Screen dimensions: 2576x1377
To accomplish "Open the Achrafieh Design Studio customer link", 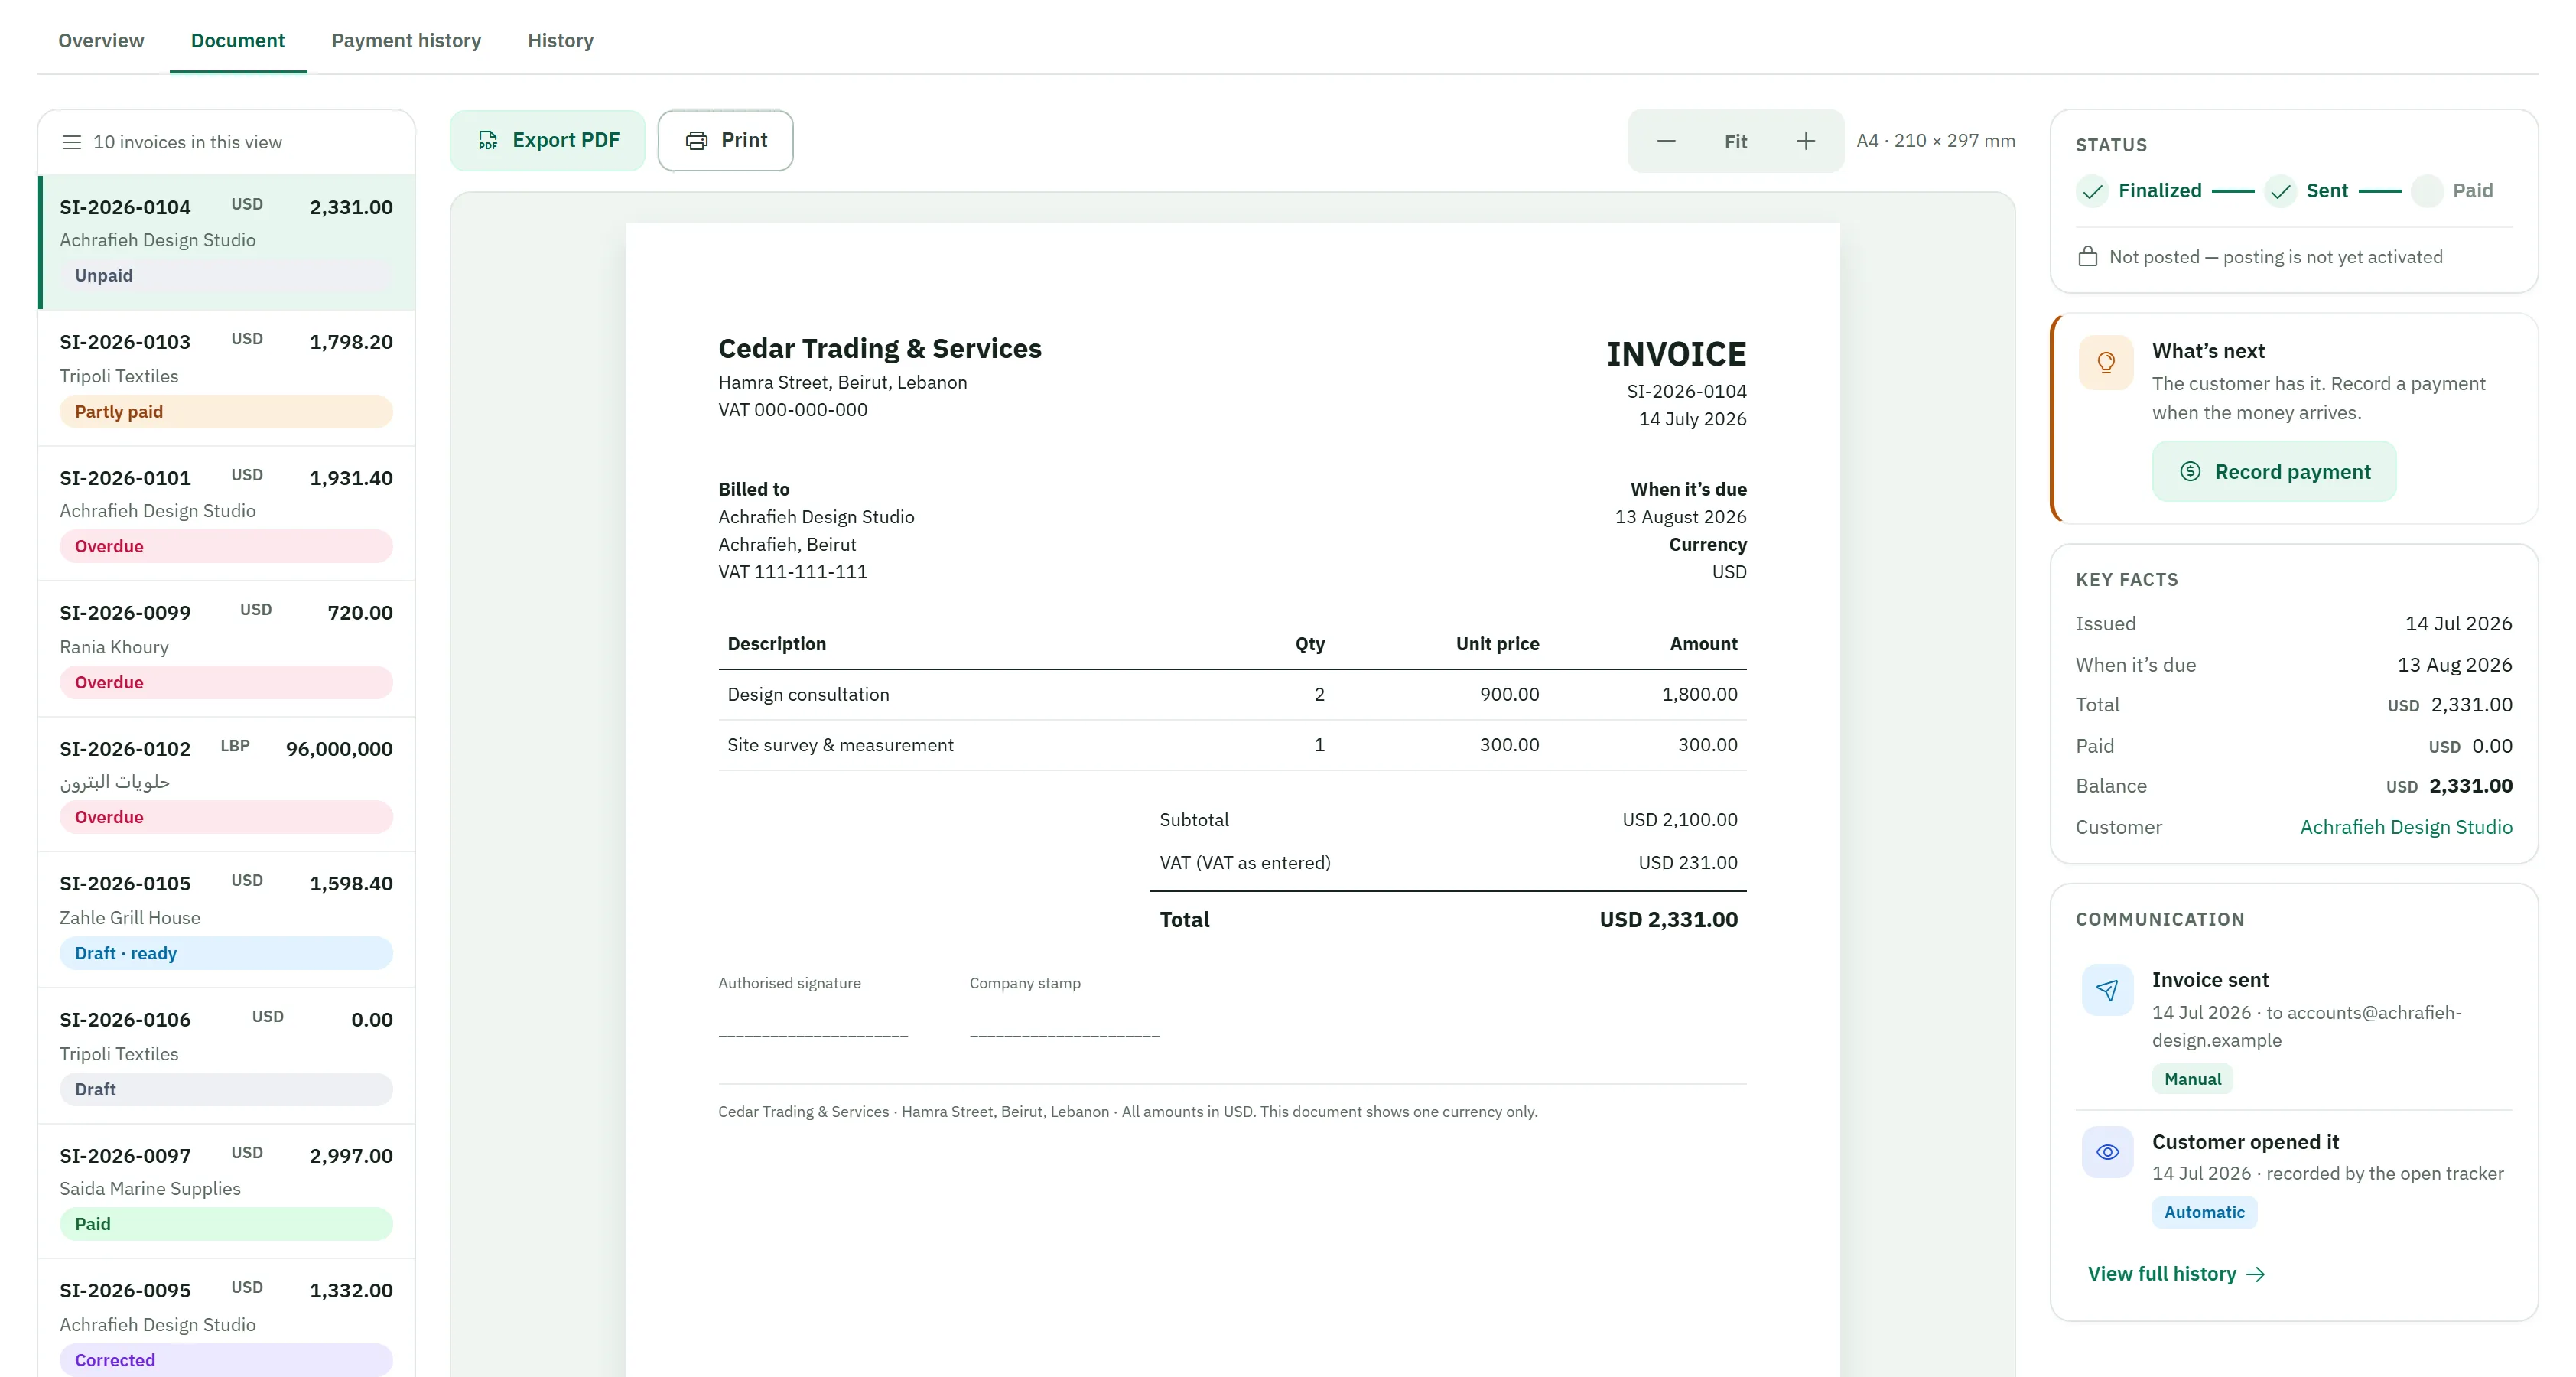I will [2405, 827].
